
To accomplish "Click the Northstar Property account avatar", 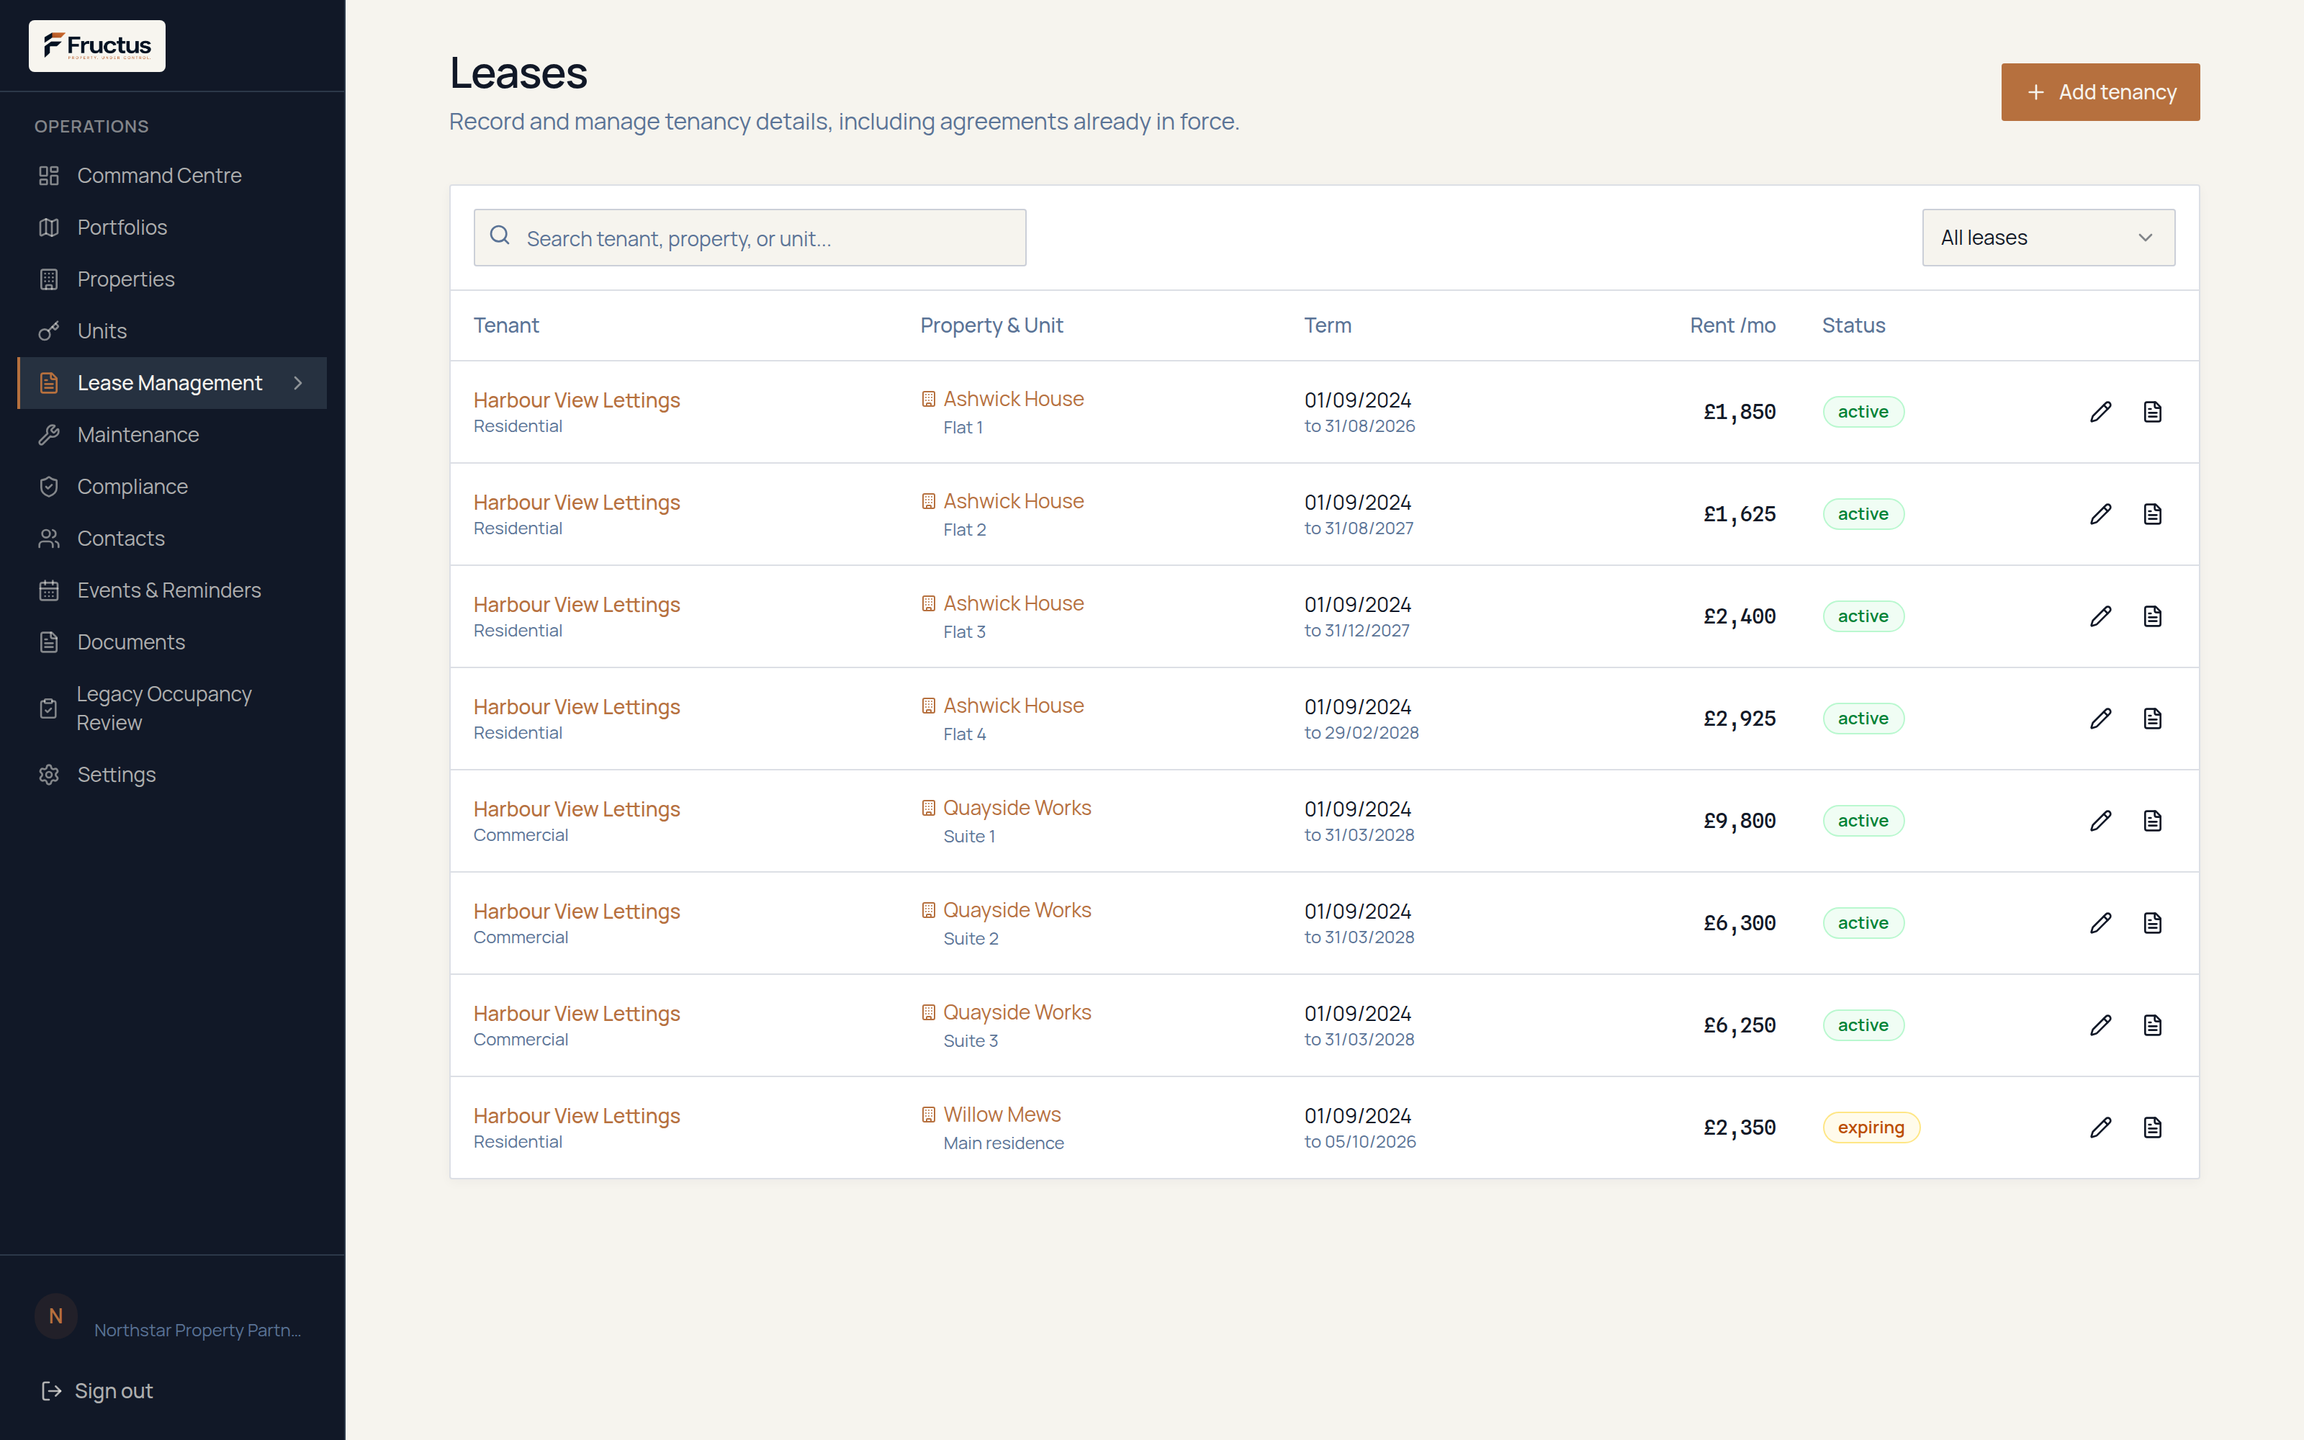I will pos(56,1316).
